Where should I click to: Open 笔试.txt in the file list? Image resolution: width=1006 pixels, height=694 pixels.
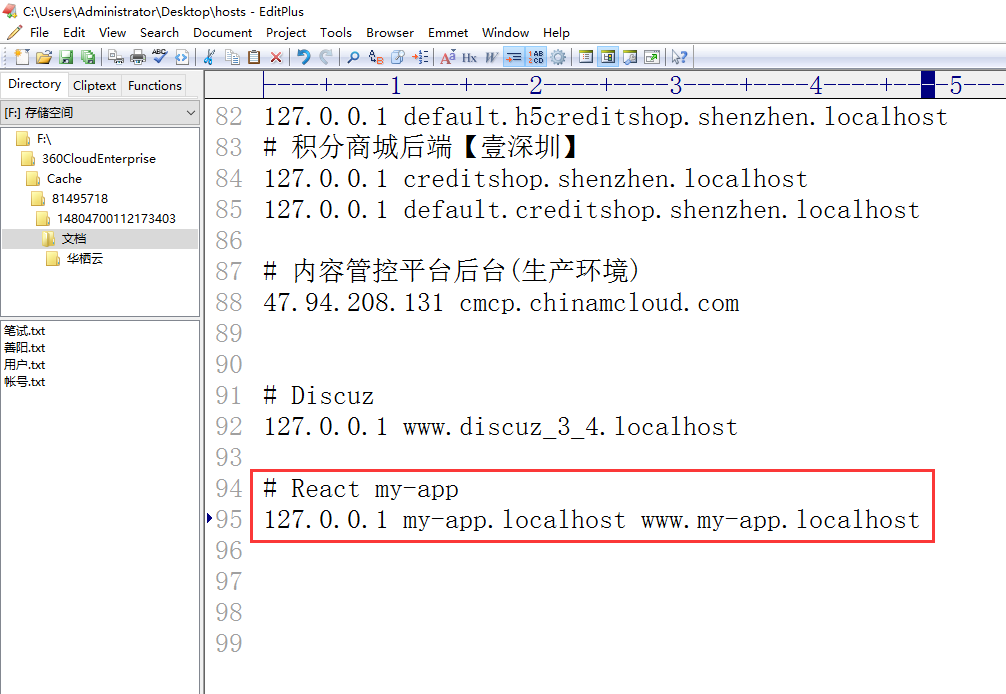point(24,331)
